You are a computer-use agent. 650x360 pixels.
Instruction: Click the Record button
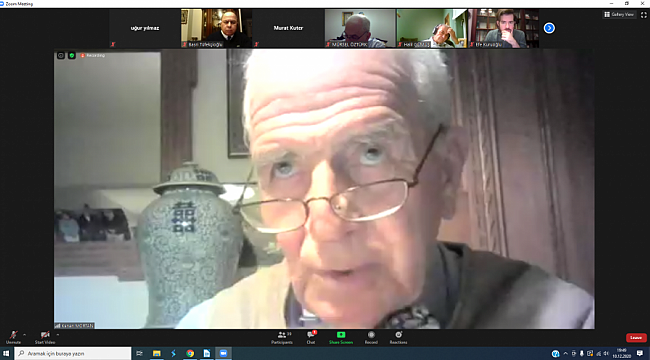coord(371,338)
